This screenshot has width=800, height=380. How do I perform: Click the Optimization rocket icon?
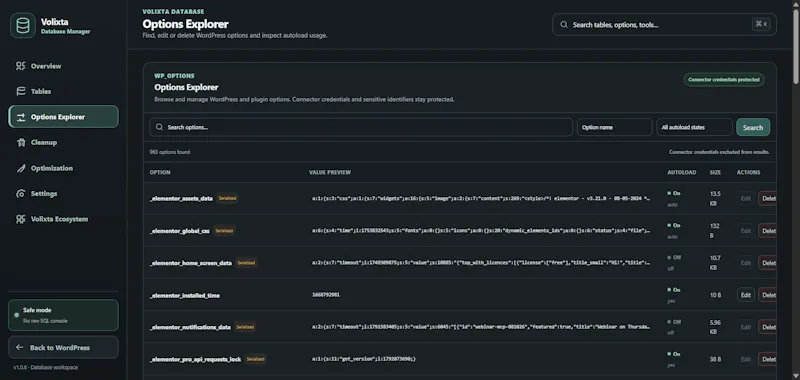click(x=20, y=168)
